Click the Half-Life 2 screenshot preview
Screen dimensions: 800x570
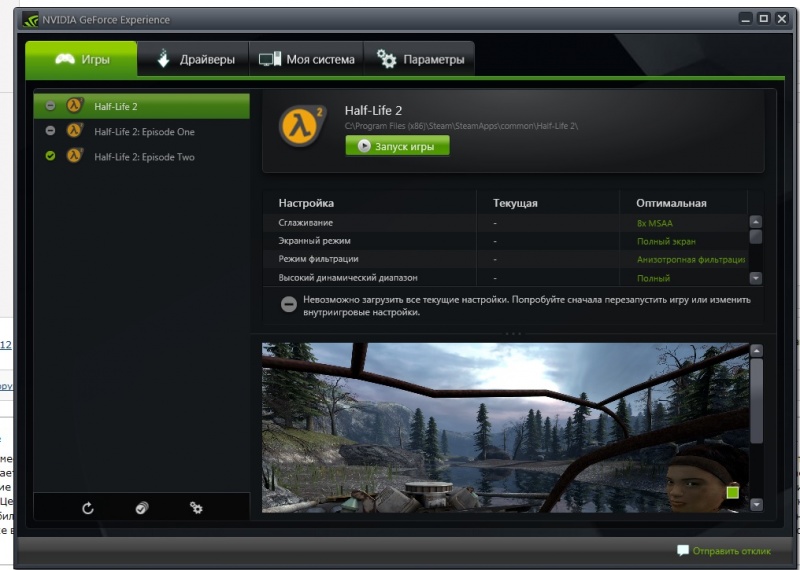(505, 428)
